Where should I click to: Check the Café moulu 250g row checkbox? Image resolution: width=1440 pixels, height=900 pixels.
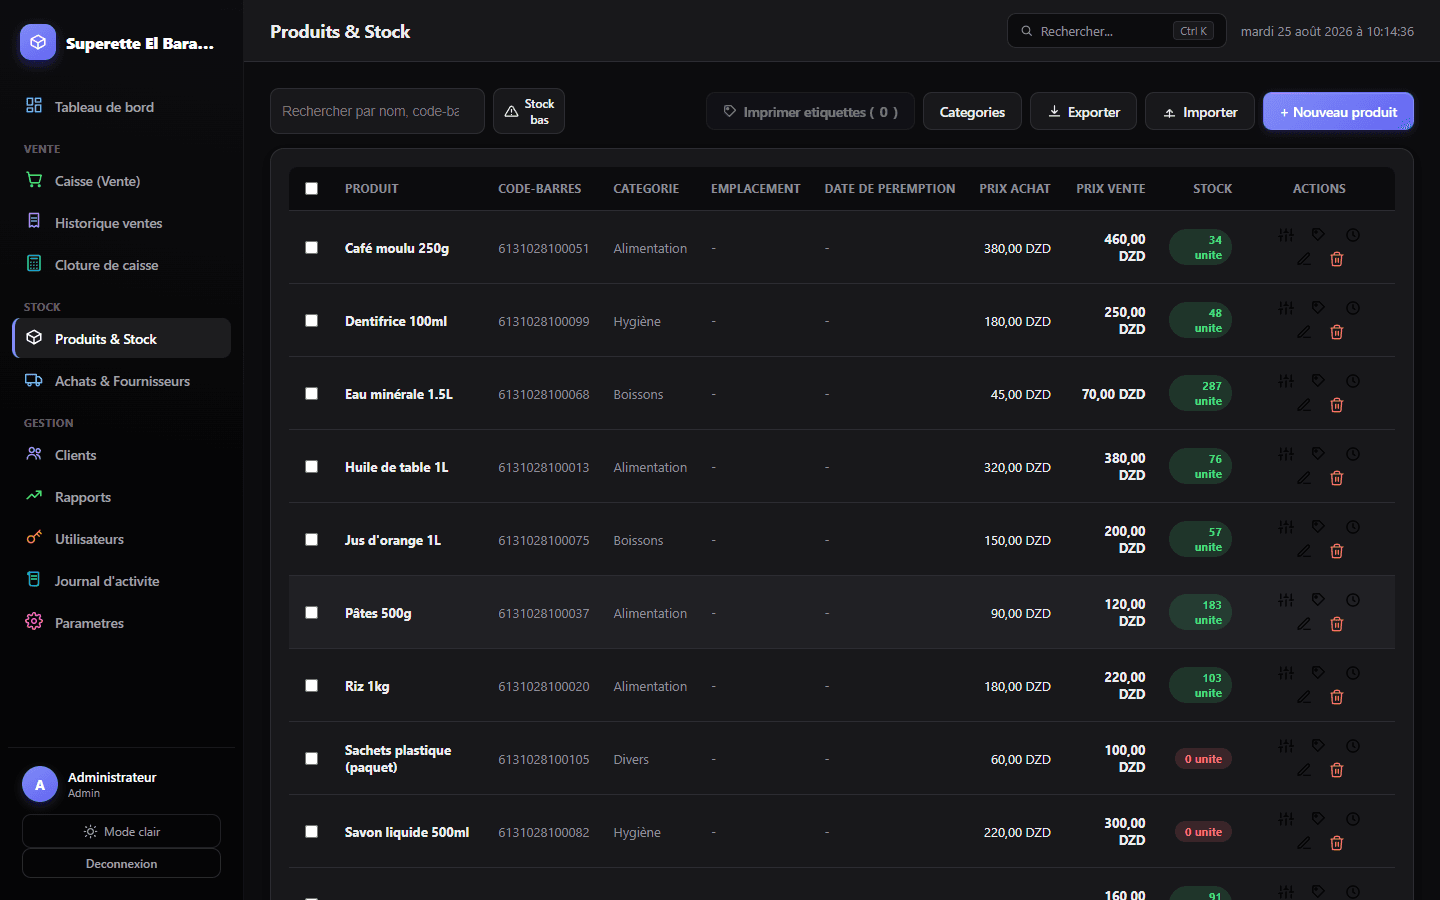tap(311, 247)
